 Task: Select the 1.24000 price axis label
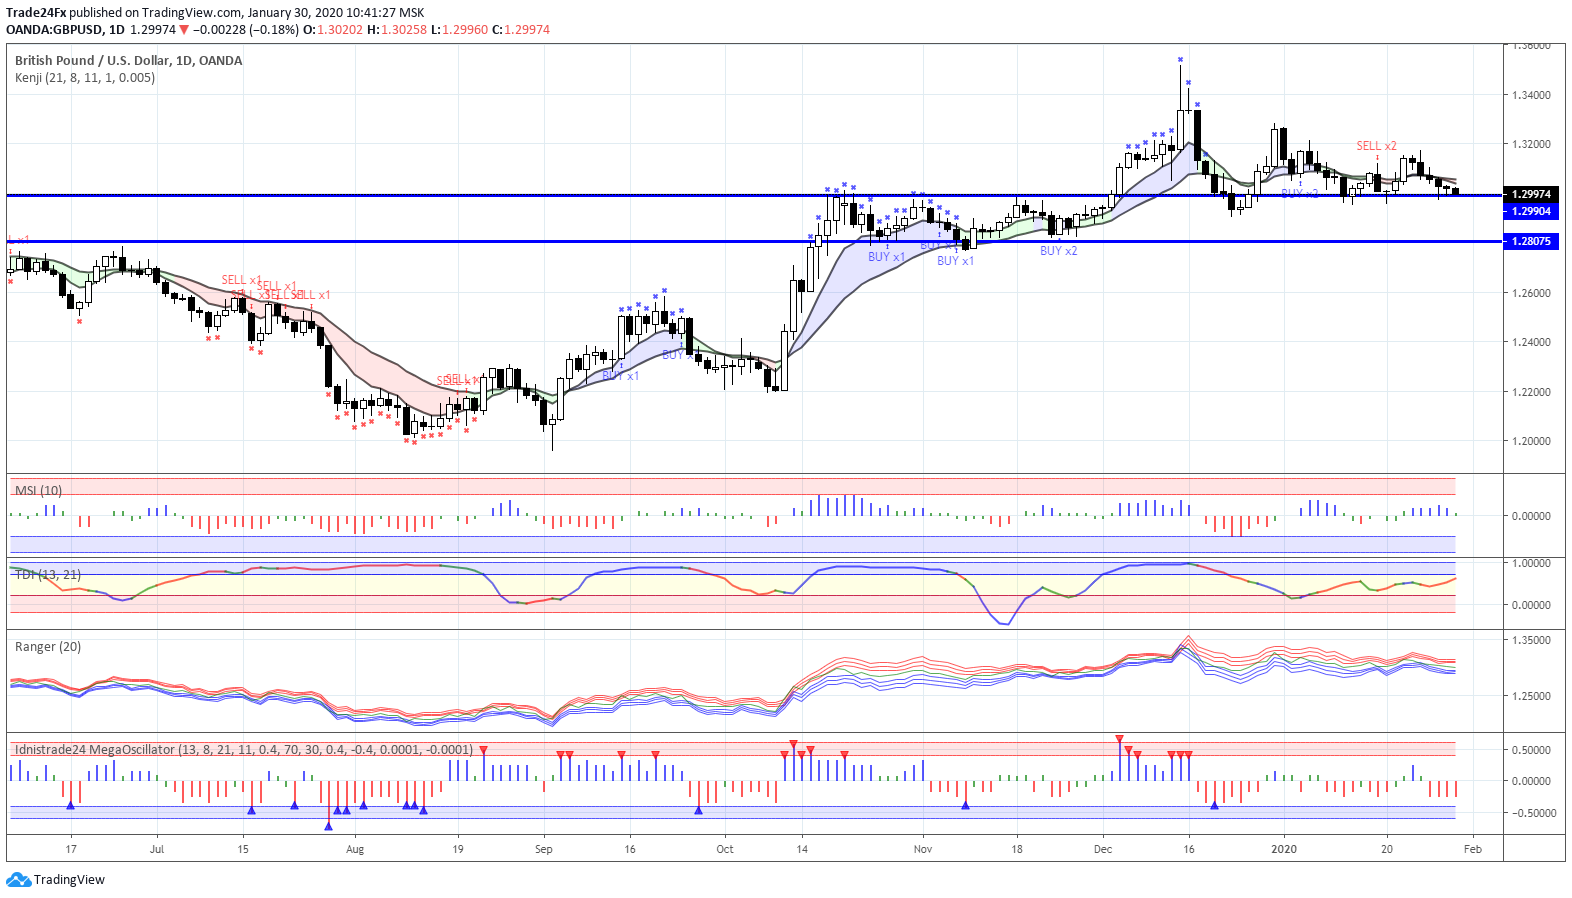tap(1531, 342)
